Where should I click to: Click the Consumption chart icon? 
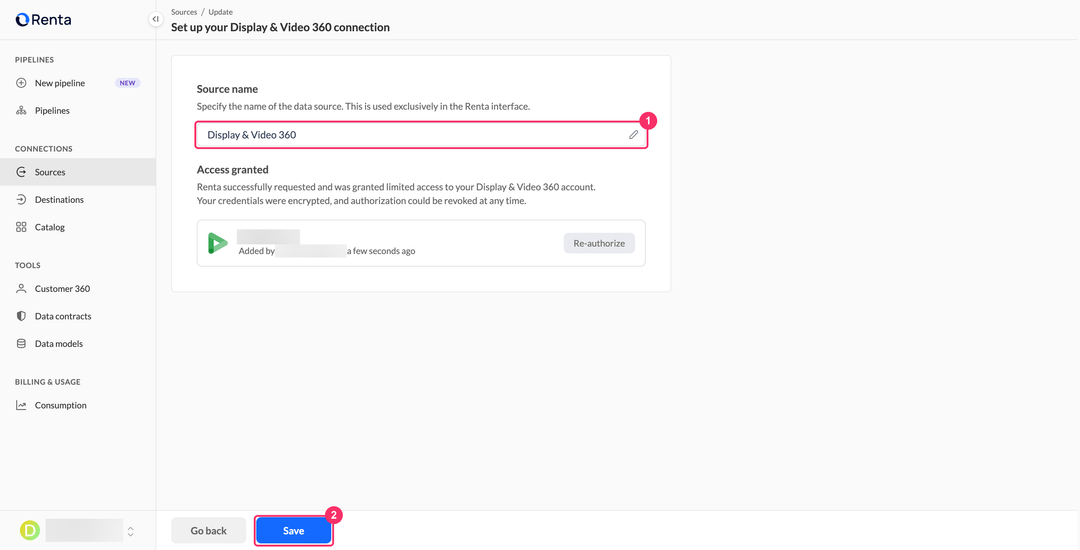(21, 405)
